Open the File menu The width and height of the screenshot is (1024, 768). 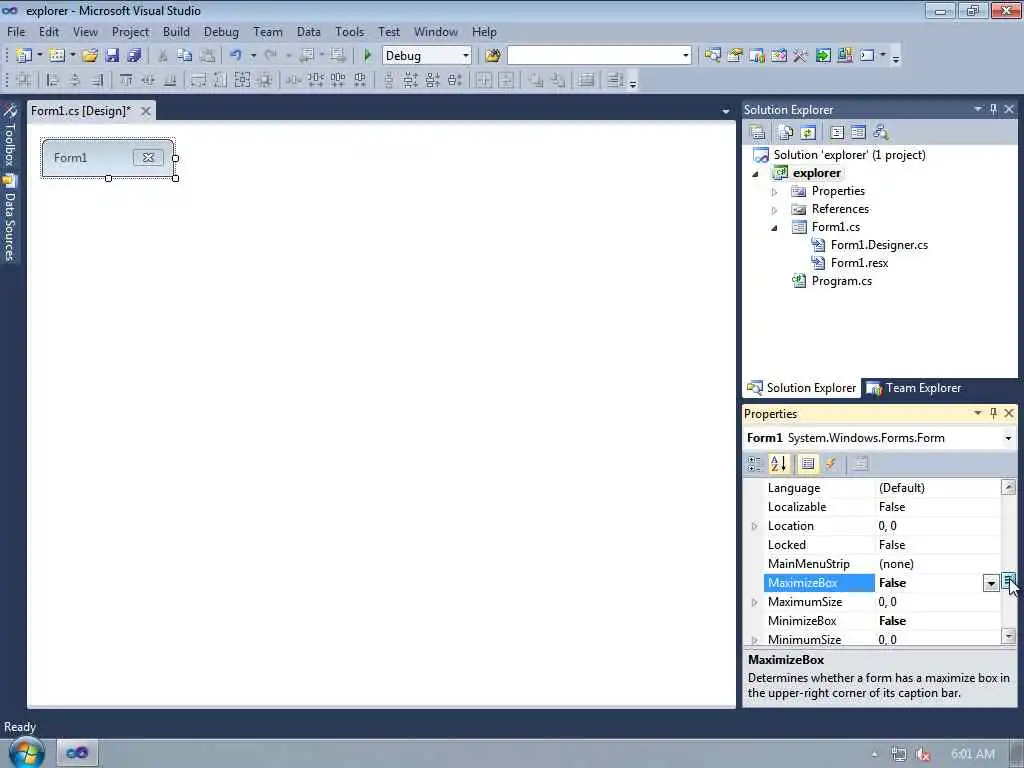point(16,31)
